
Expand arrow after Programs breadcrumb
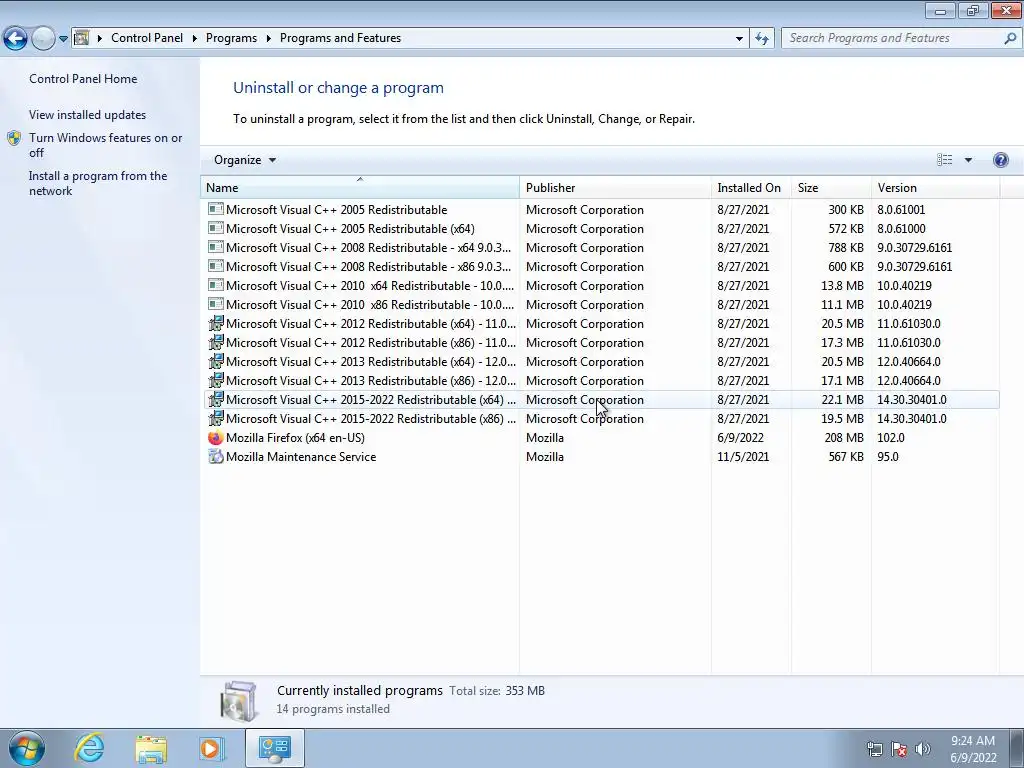tap(268, 38)
